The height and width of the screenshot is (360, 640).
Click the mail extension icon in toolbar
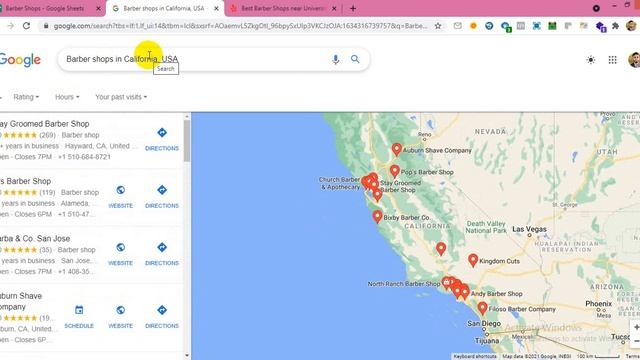[458, 26]
